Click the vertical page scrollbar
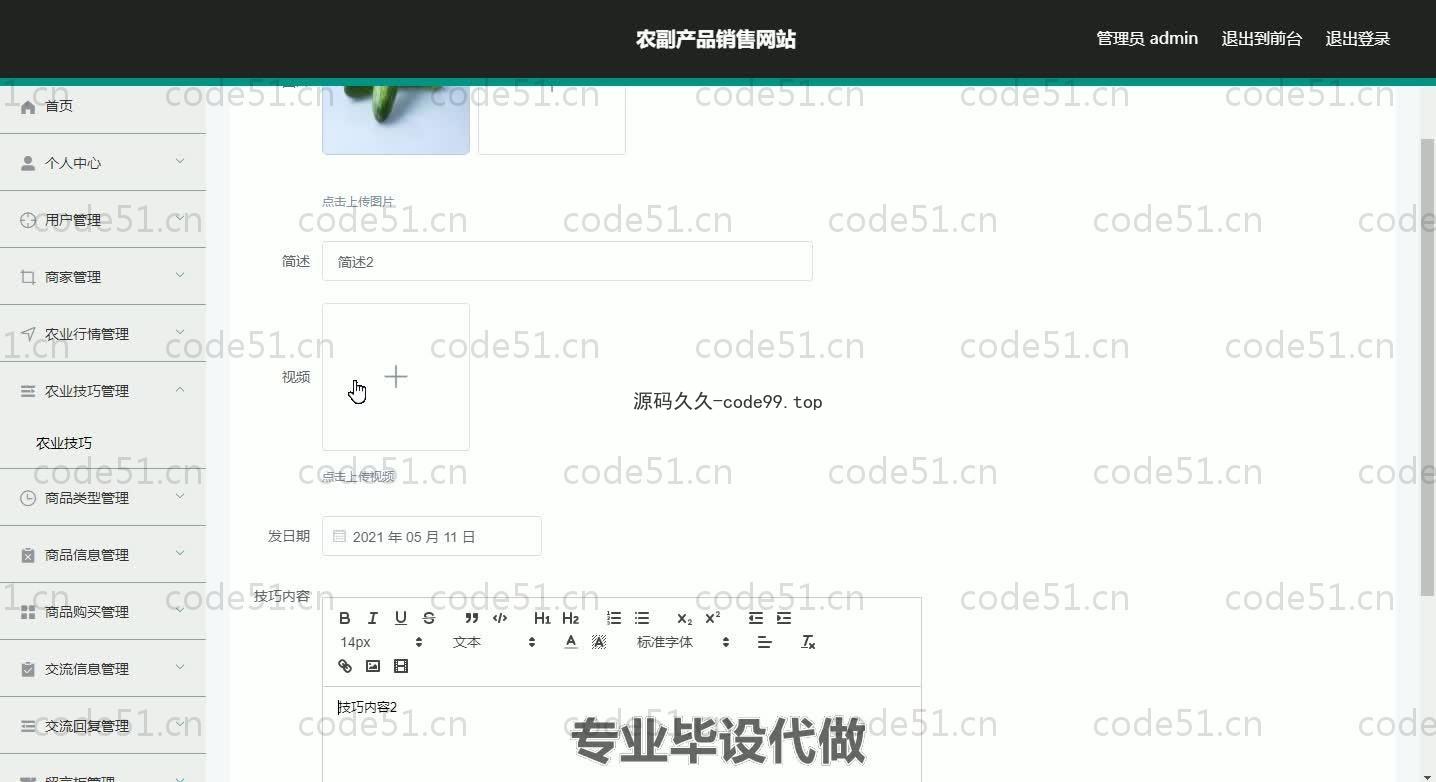Screen dimensions: 1436x782 click(1427, 367)
